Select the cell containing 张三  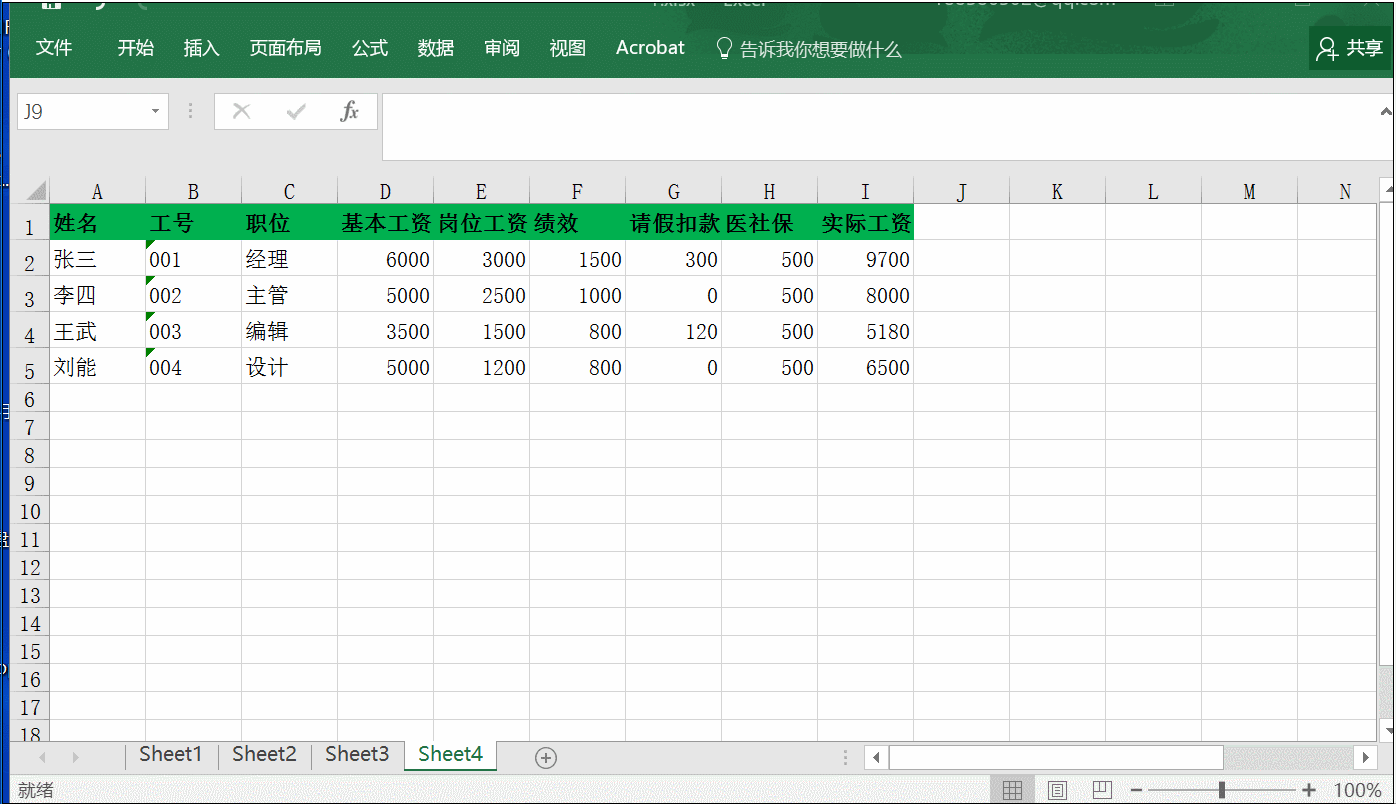pos(97,259)
